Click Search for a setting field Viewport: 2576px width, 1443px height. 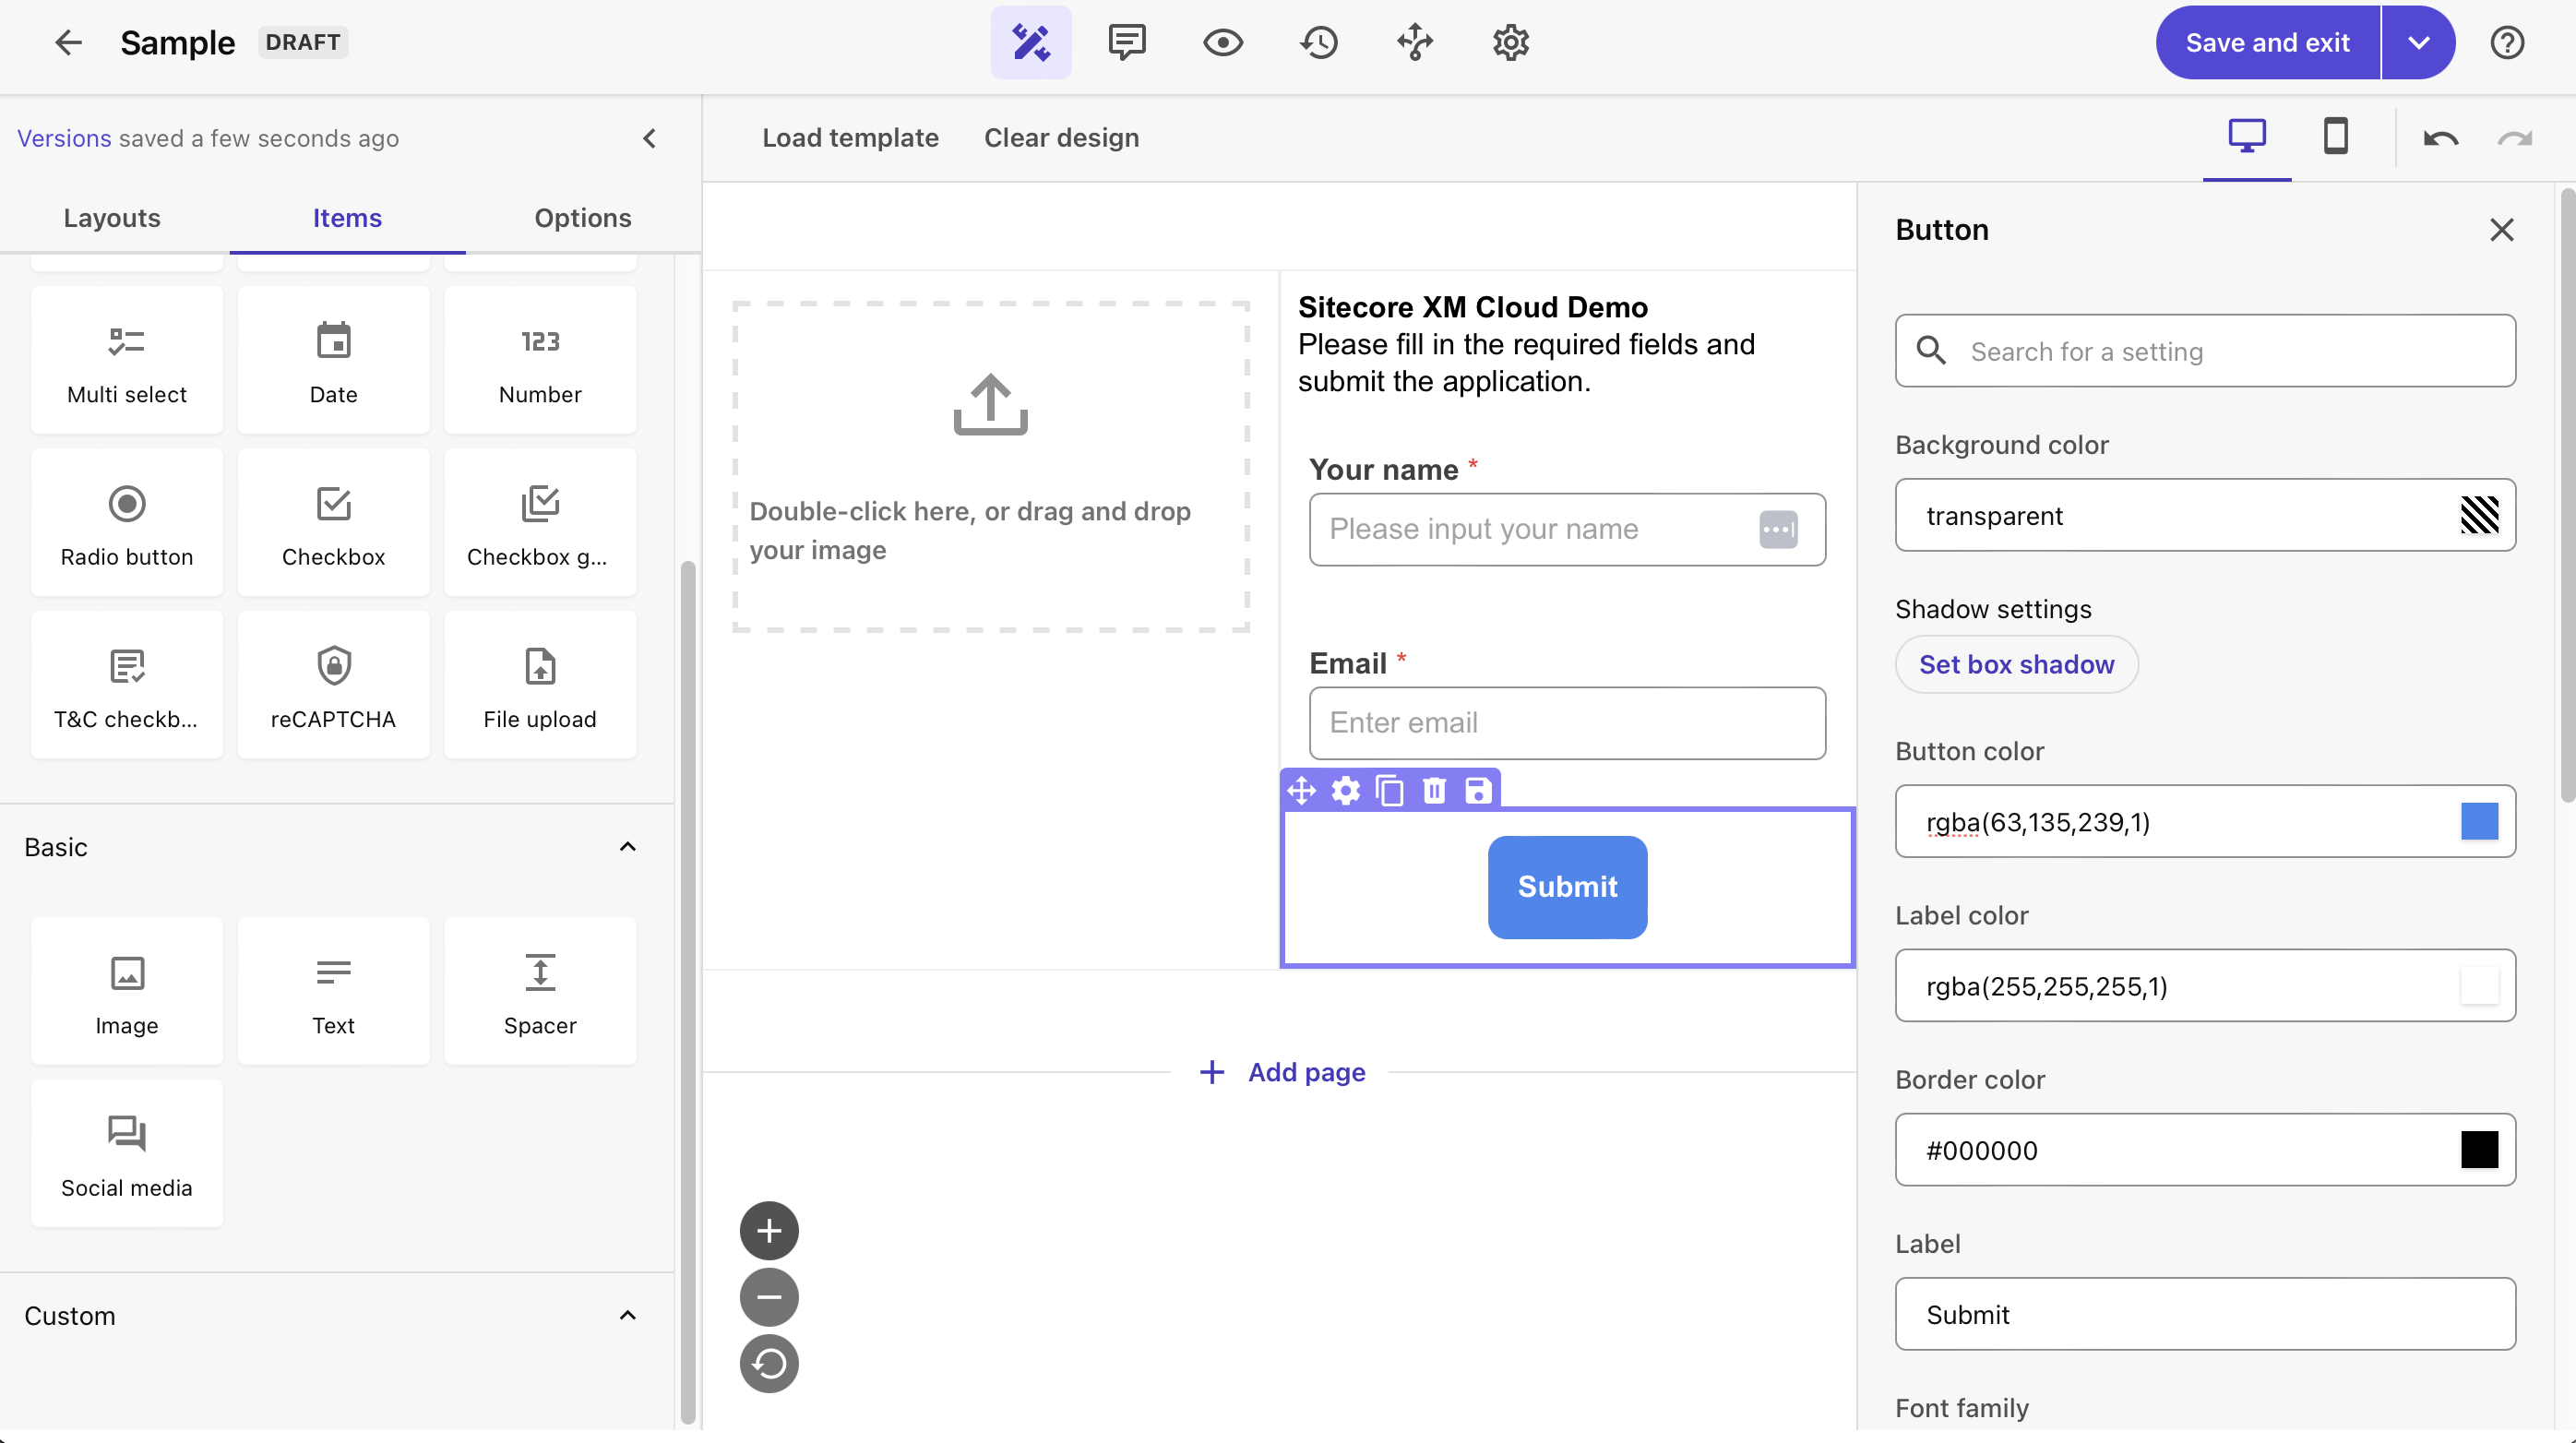pyautogui.click(x=2205, y=351)
